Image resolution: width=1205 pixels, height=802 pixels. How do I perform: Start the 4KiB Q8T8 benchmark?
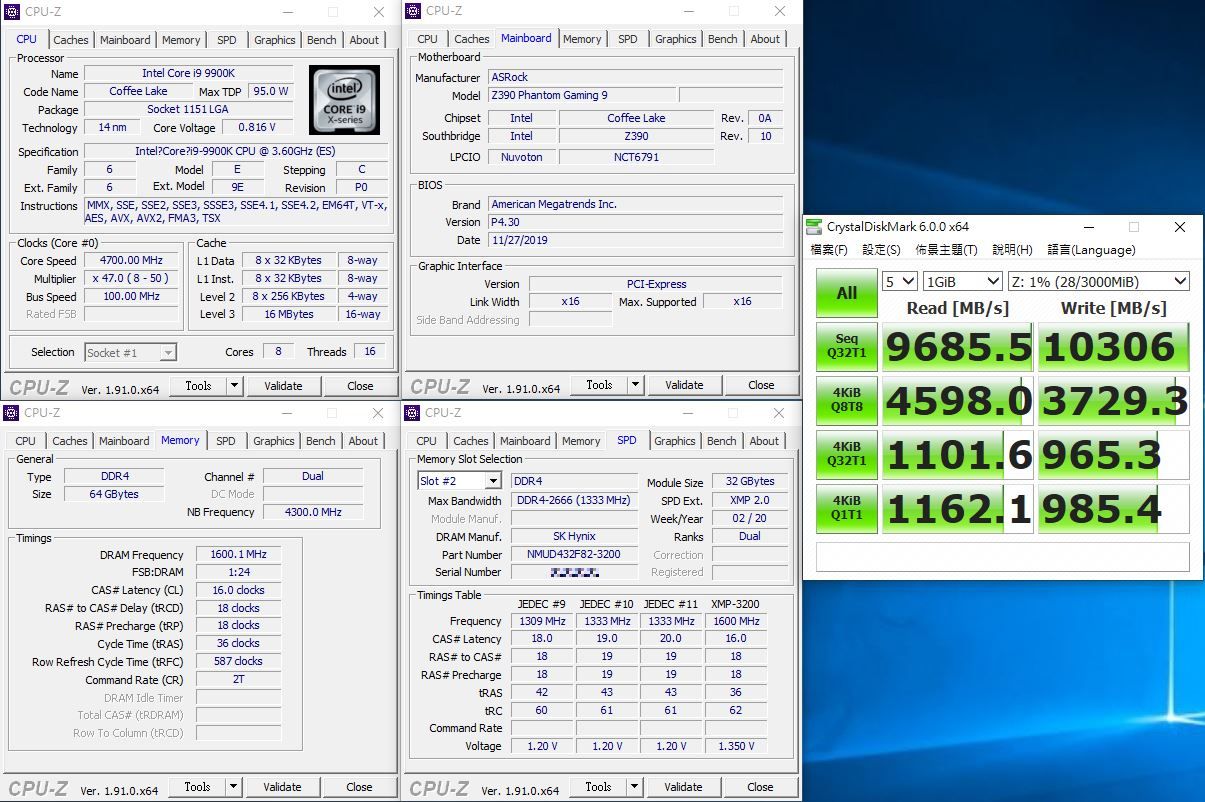tap(846, 401)
